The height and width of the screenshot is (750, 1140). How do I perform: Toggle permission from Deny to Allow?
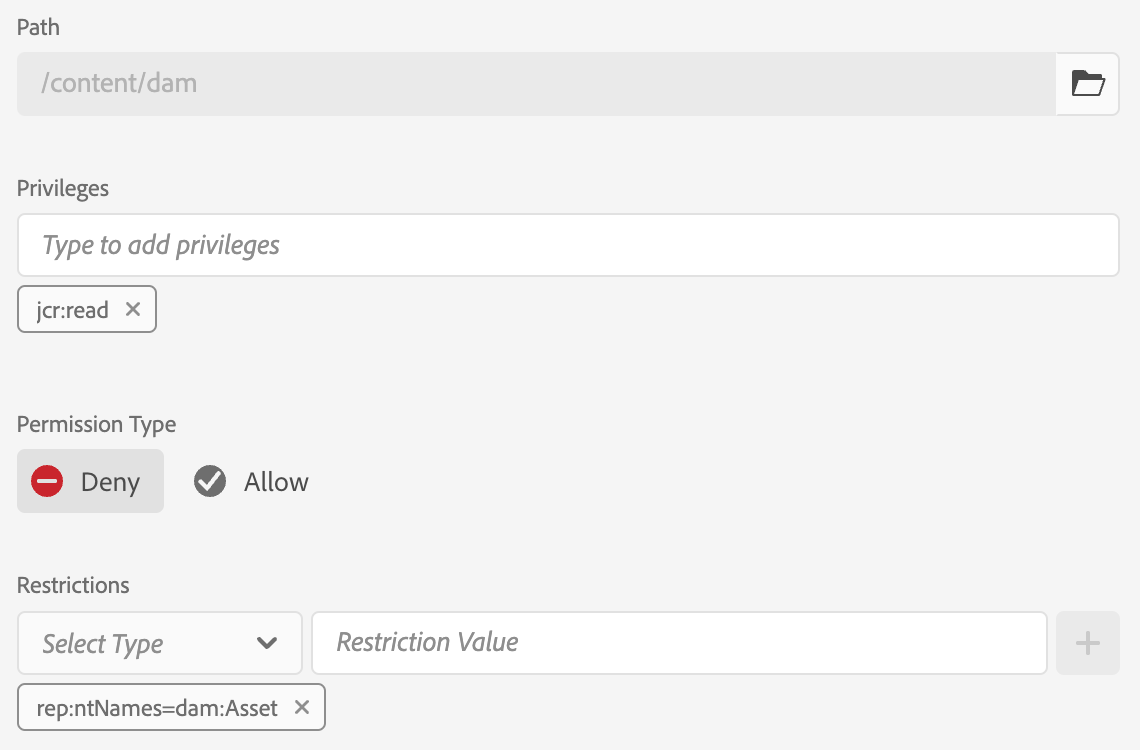(250, 481)
